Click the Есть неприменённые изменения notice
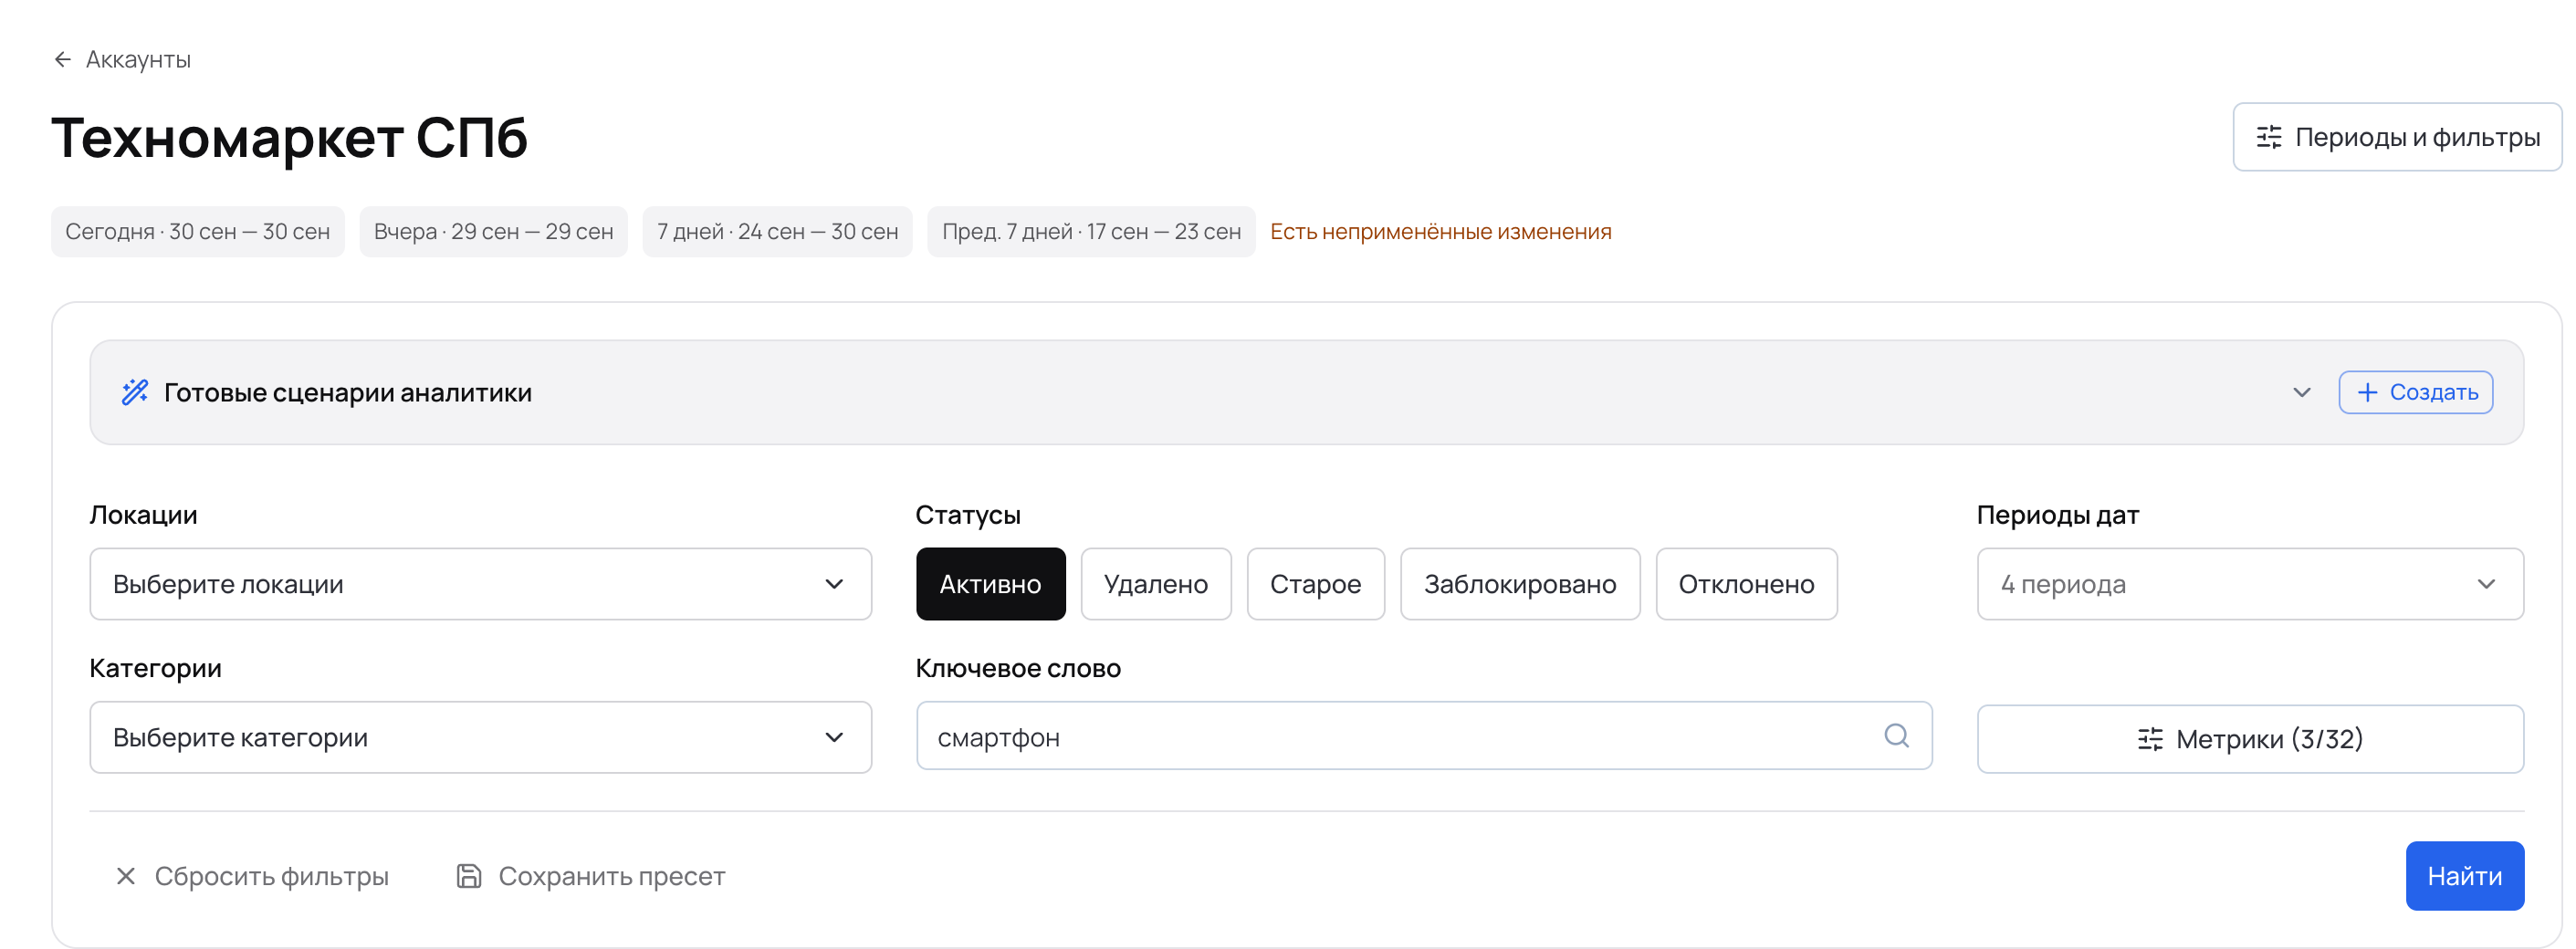Image resolution: width=2576 pixels, height=949 pixels. (1440, 232)
